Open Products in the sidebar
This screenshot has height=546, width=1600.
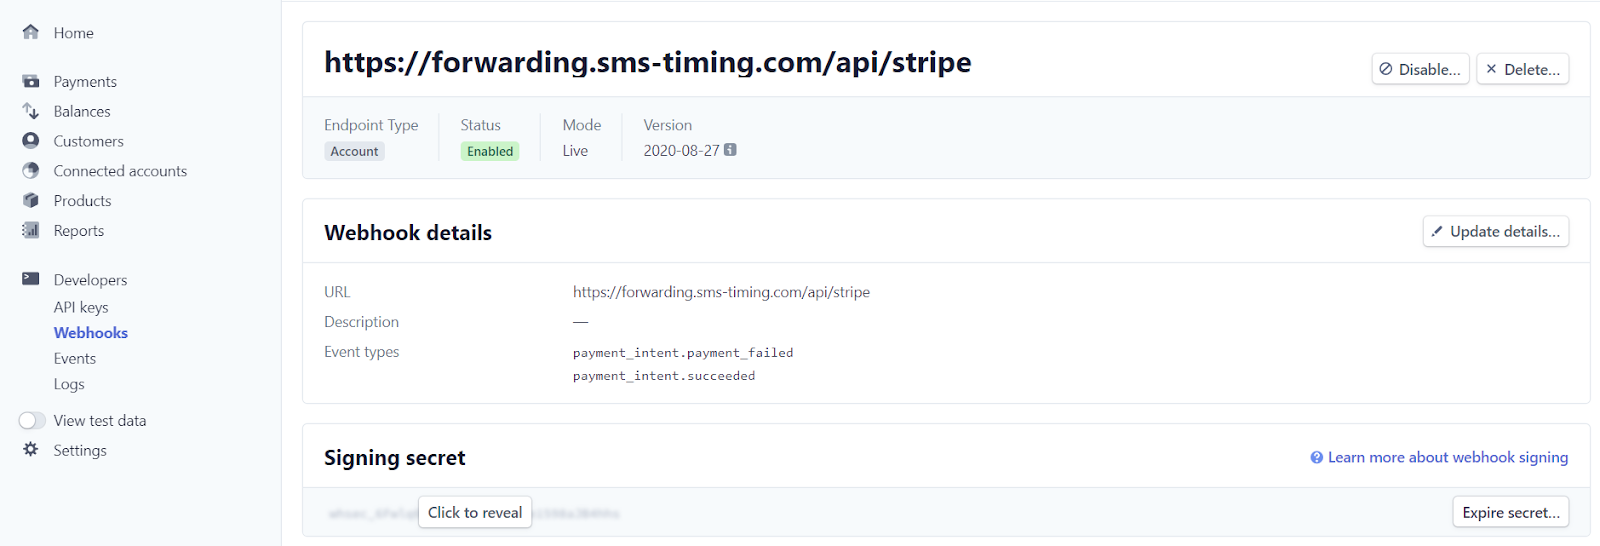[x=83, y=201]
